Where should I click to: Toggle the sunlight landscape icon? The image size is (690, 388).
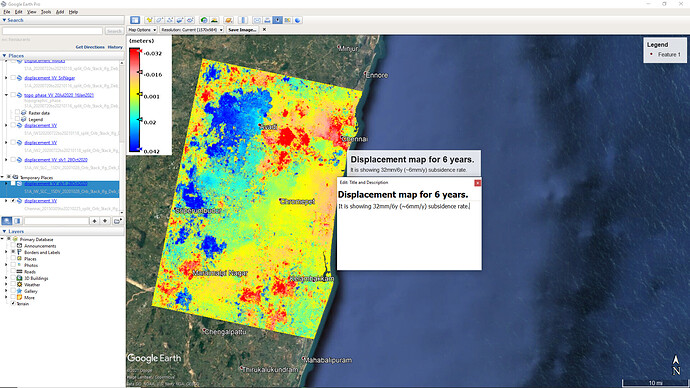(x=214, y=20)
